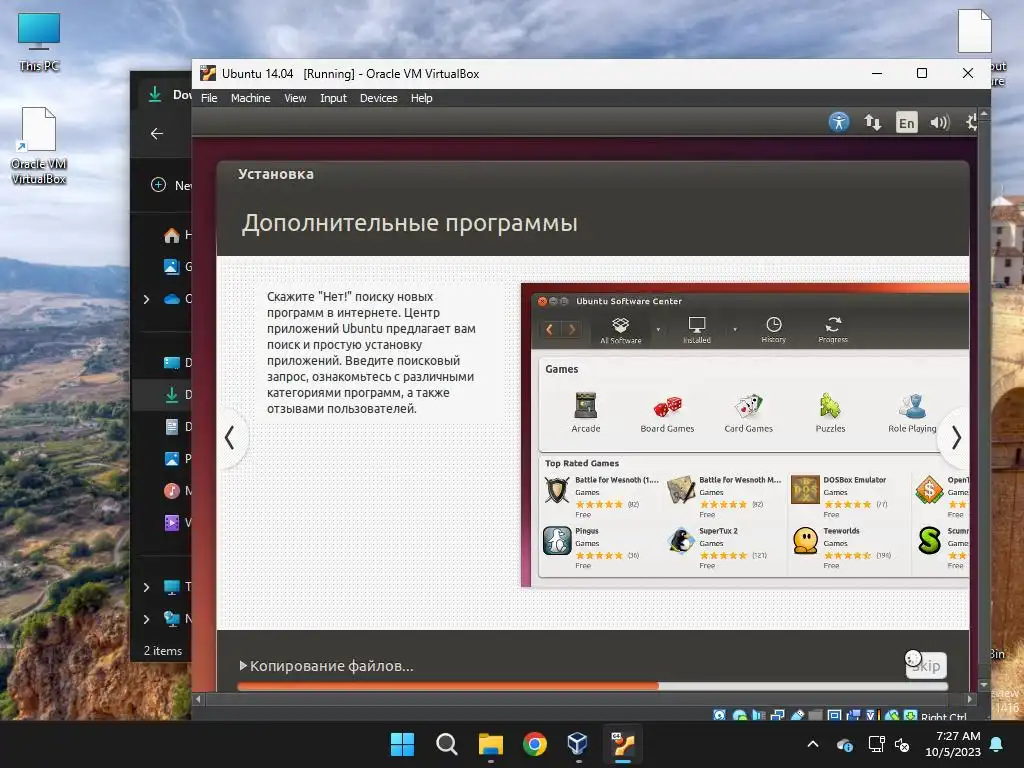Open the Input menu

[x=333, y=98]
